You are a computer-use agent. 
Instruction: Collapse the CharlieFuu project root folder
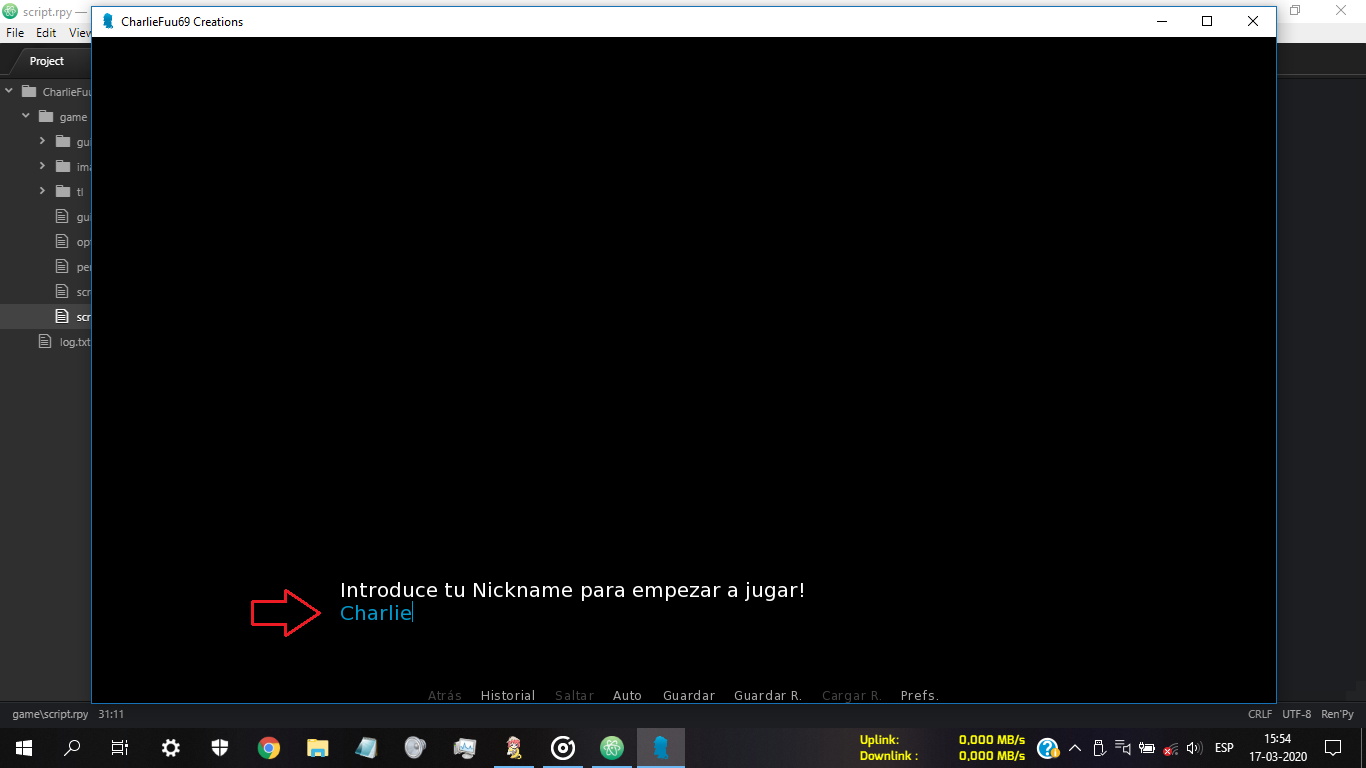[x=10, y=91]
